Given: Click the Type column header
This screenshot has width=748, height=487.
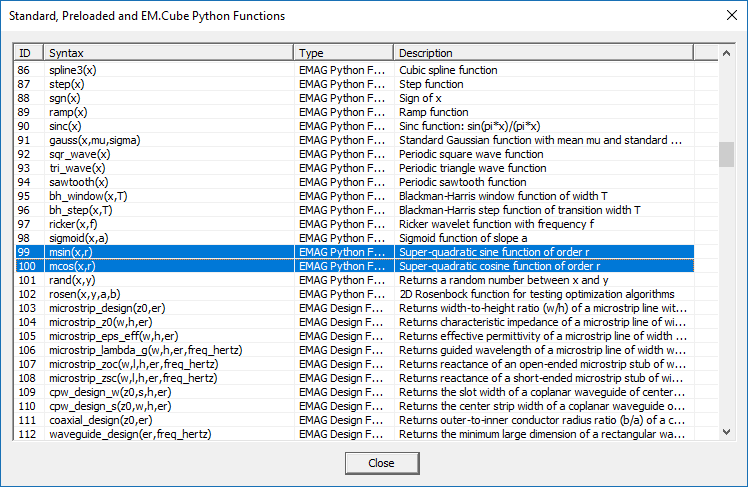Looking at the screenshot, I should point(343,52).
